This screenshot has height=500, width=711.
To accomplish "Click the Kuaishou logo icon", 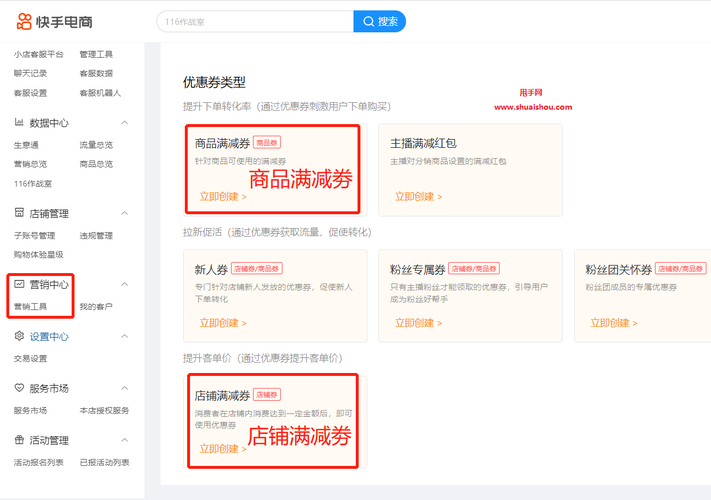I will [x=24, y=21].
